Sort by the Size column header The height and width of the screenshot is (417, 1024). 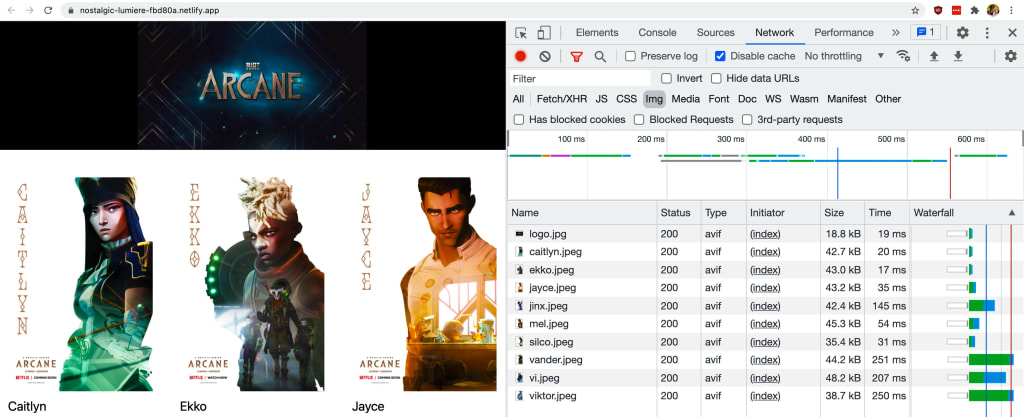[x=842, y=213]
